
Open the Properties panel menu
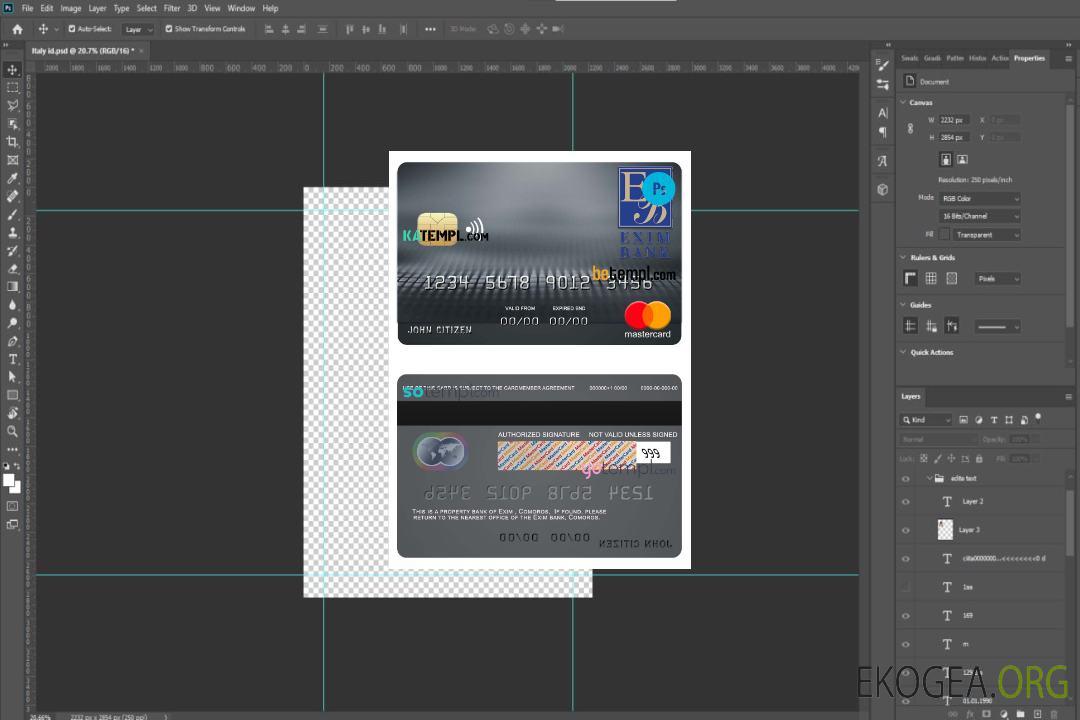coord(1068,59)
